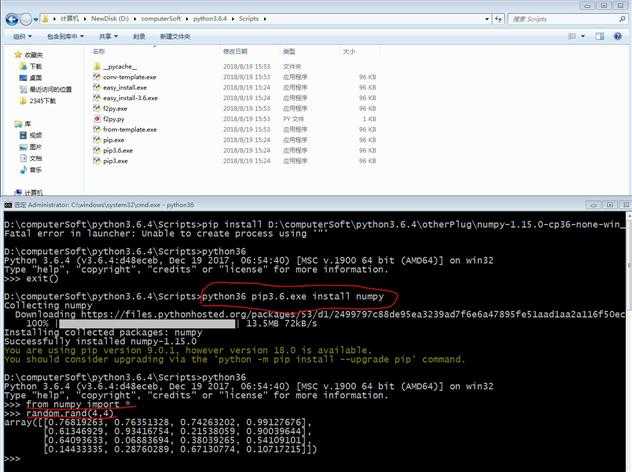Viewport: 632px width, 472px height.
Task: Expand the arrow after NewDisk (D:) breadcrumb
Action: pyautogui.click(x=135, y=19)
